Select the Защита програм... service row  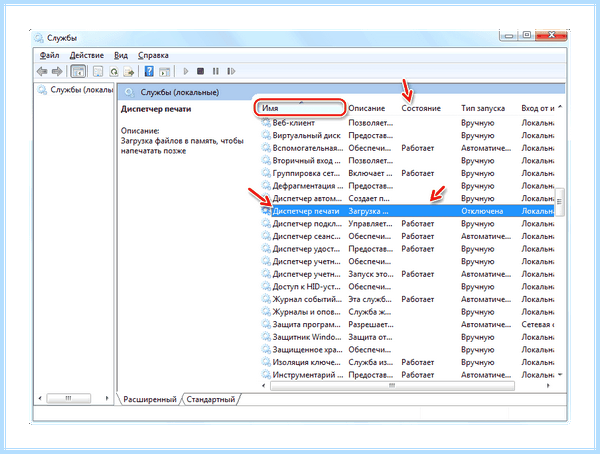click(x=407, y=325)
